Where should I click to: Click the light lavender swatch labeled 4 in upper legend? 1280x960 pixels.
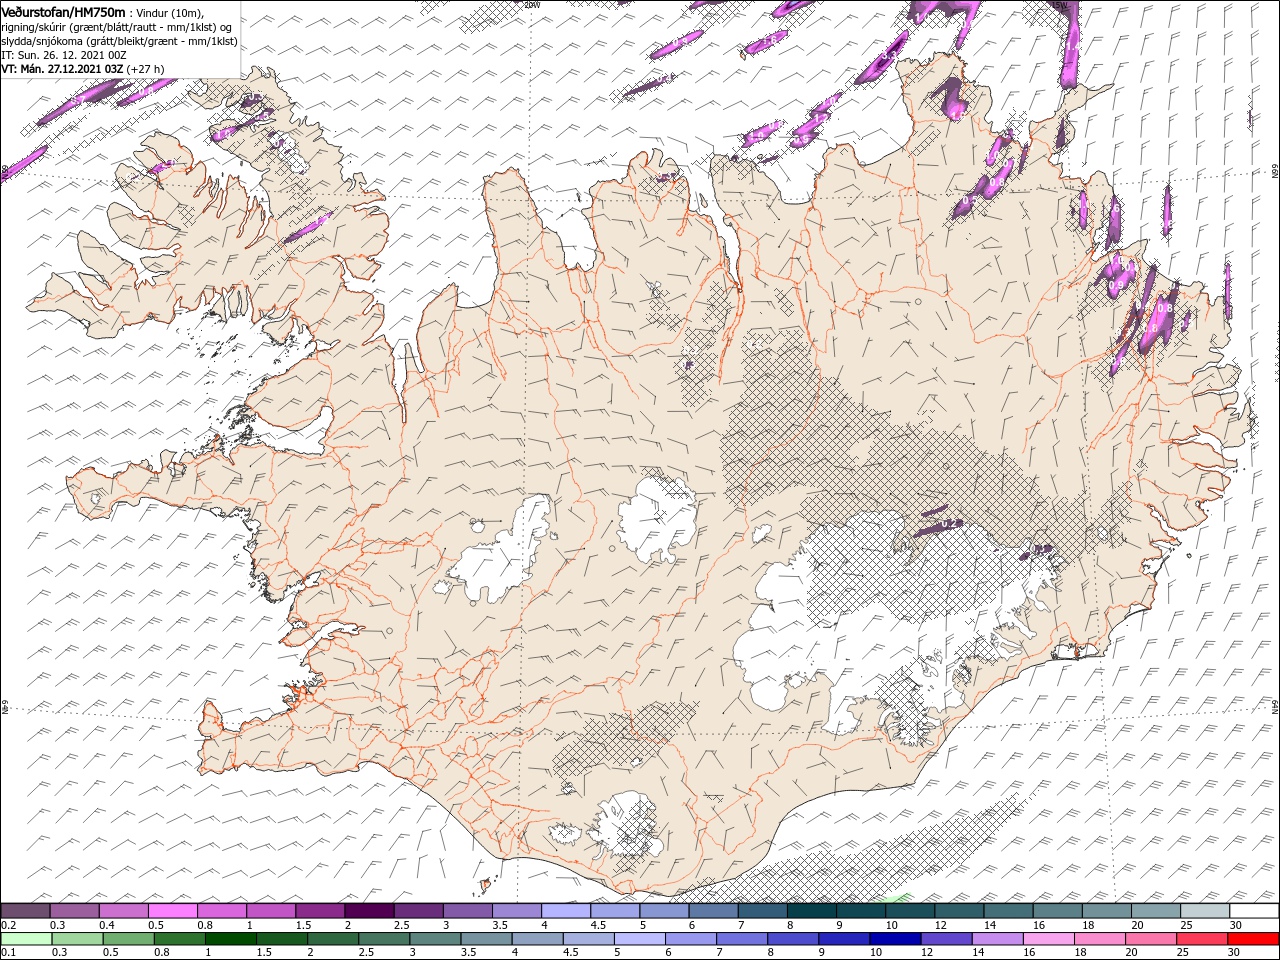[566, 911]
